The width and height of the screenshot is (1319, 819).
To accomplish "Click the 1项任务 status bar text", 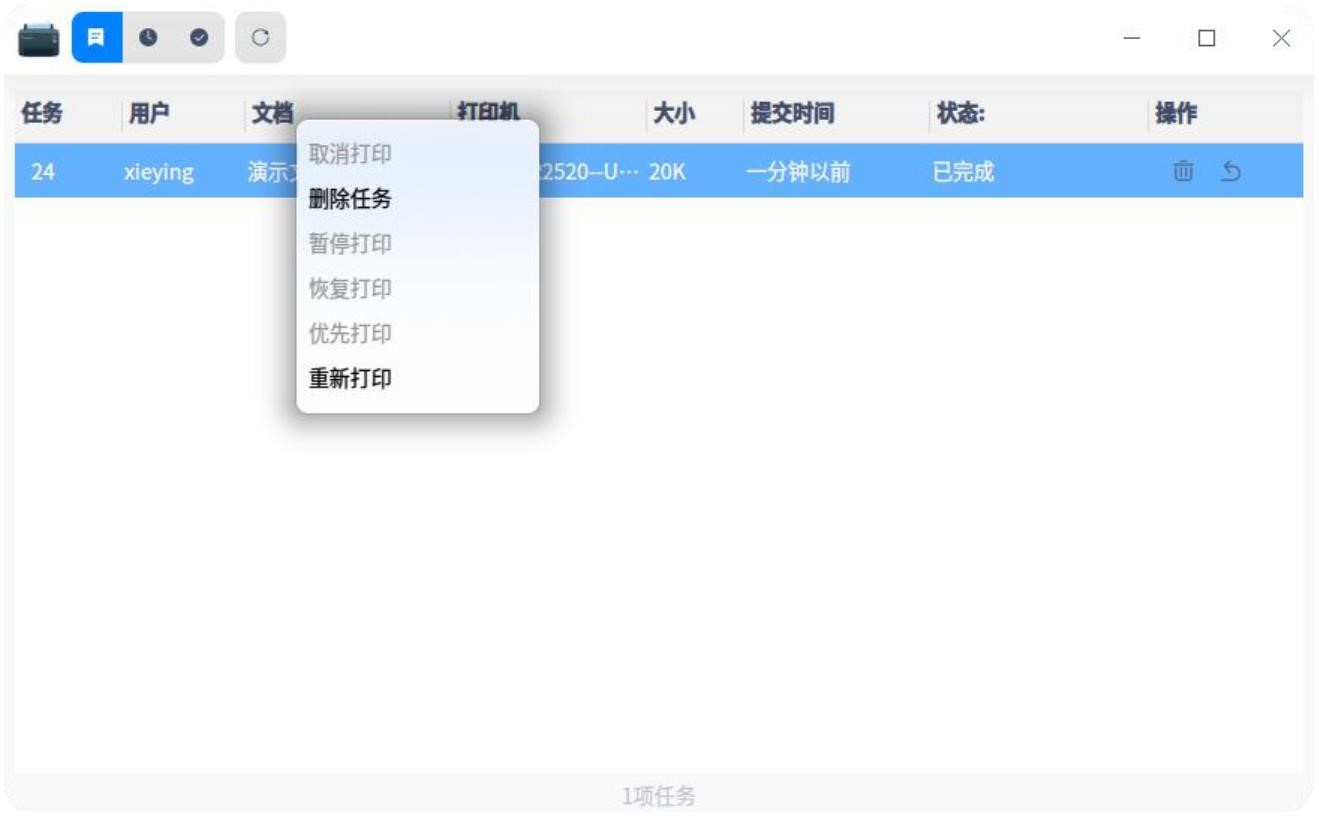I will click(x=659, y=796).
